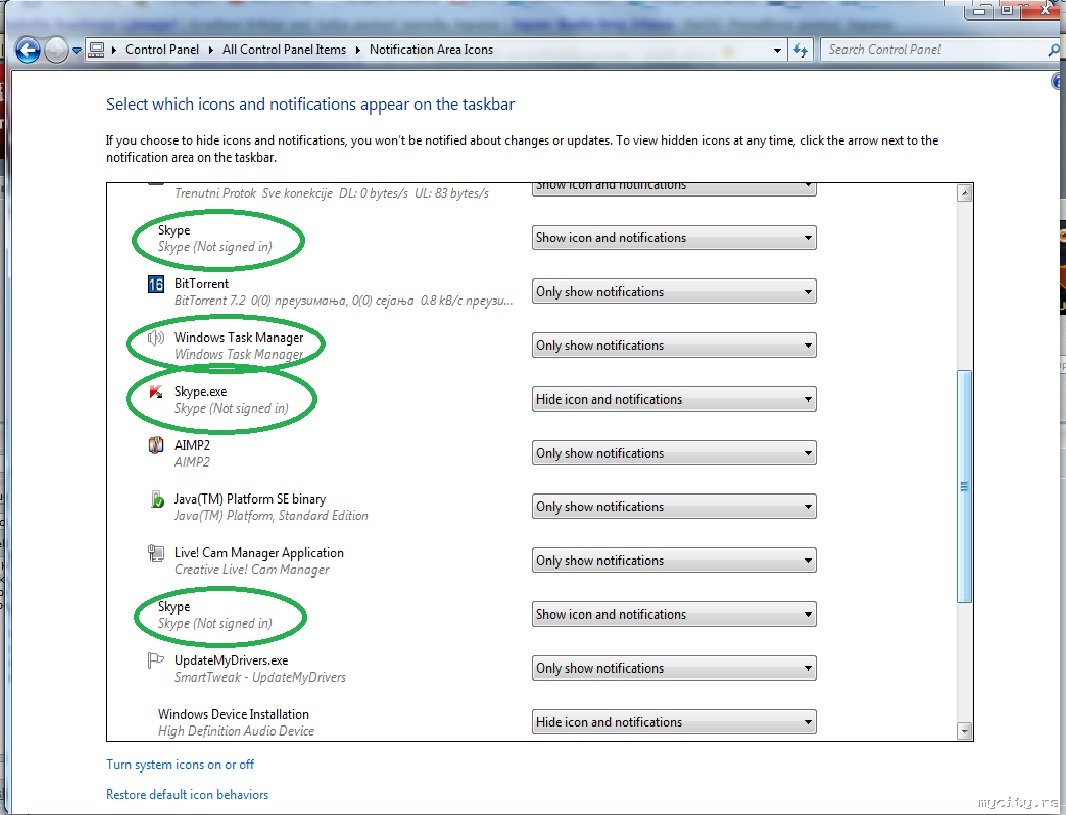This screenshot has width=1066, height=815.
Task: Click the Java Platform SE binary icon
Action: coord(156,499)
